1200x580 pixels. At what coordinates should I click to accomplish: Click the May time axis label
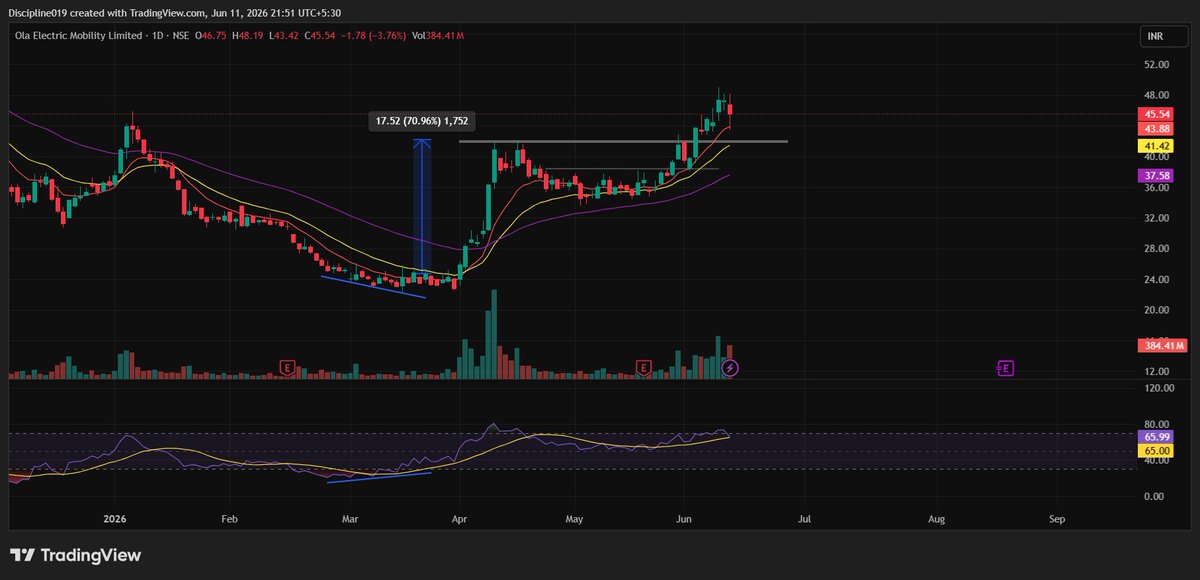point(574,520)
